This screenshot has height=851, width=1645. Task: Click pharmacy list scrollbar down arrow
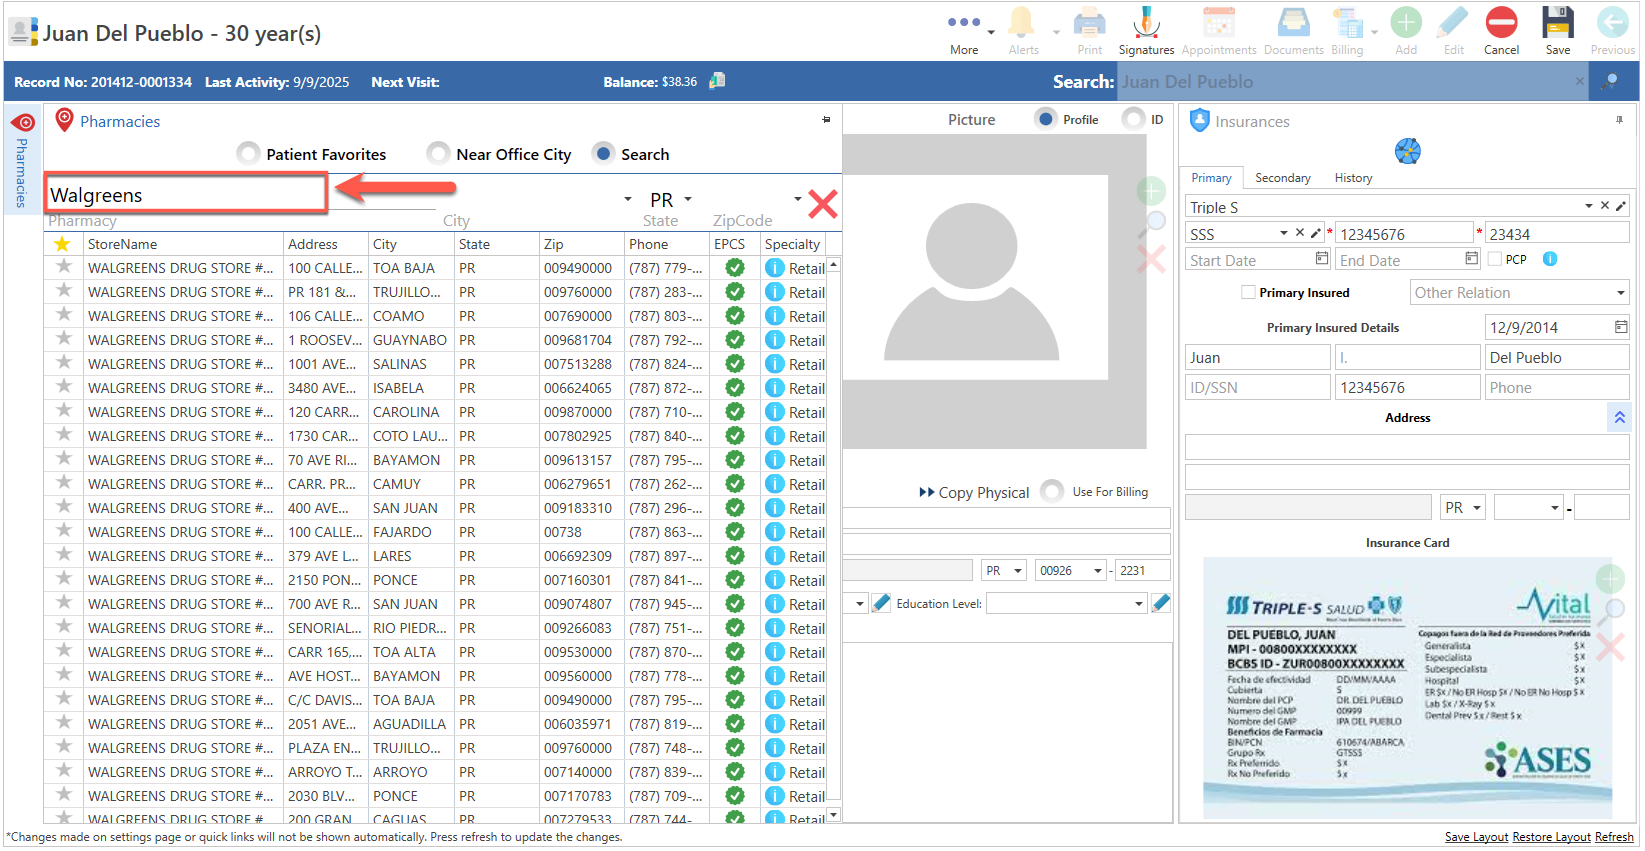[833, 816]
